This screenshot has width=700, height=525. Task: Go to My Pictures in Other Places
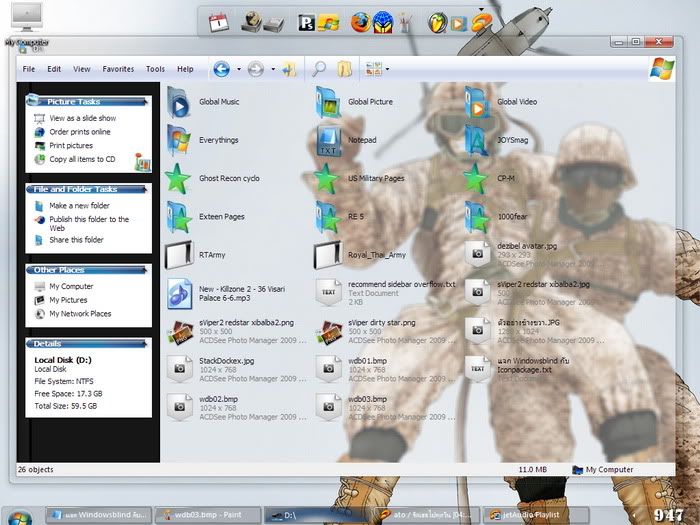click(68, 300)
